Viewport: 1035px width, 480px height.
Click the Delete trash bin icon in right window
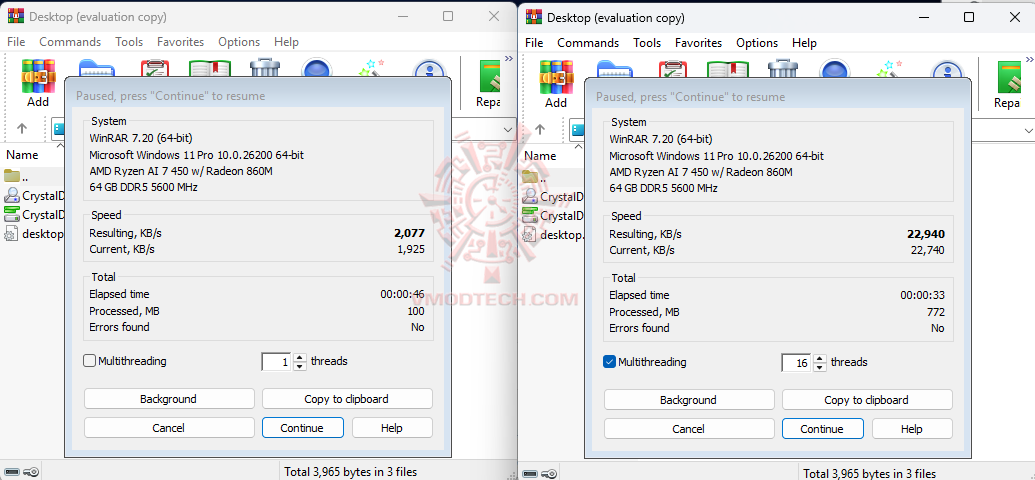tap(784, 69)
